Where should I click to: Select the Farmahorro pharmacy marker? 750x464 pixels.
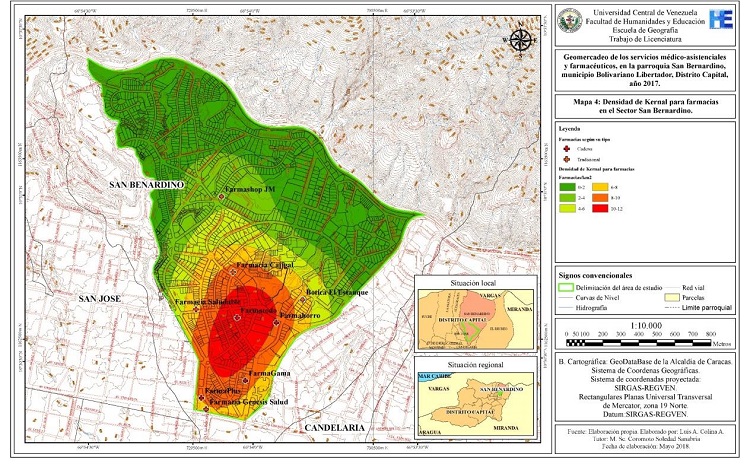(273, 322)
